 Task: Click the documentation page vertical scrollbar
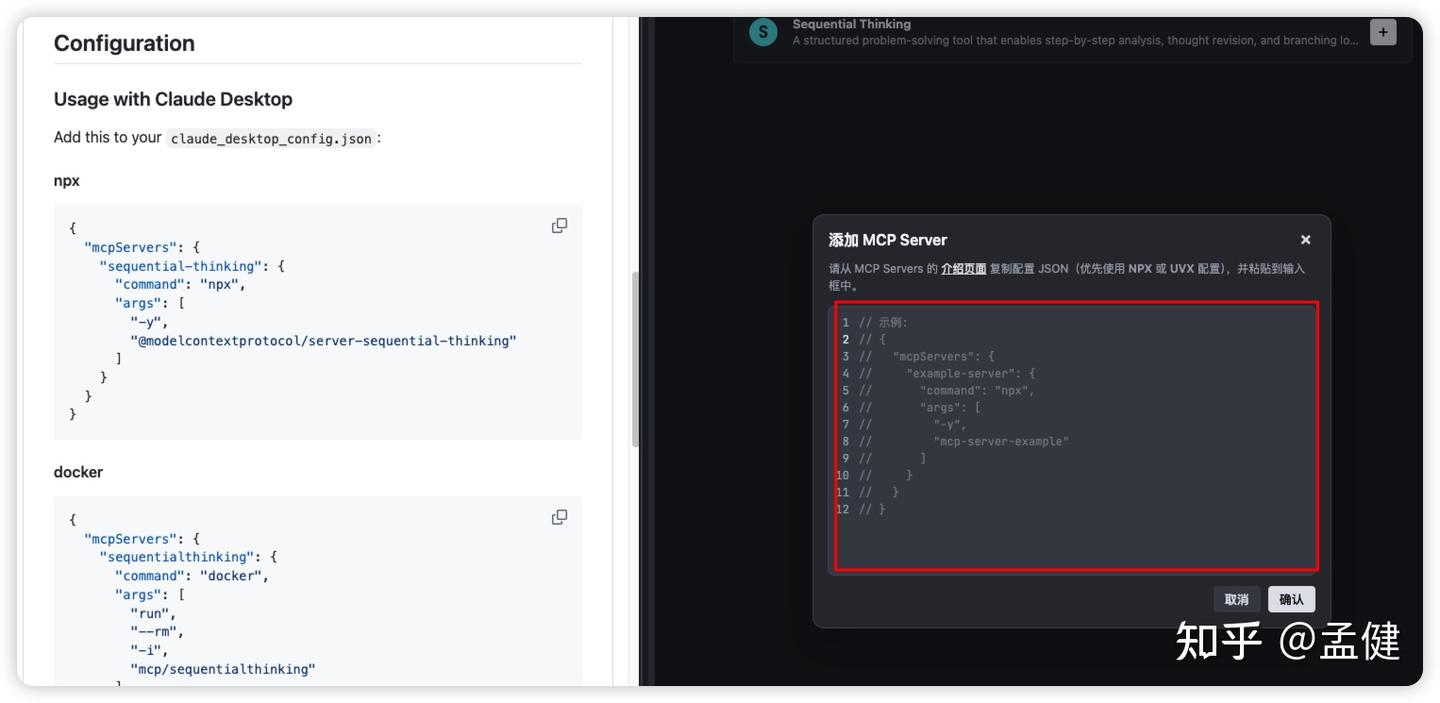click(x=635, y=360)
